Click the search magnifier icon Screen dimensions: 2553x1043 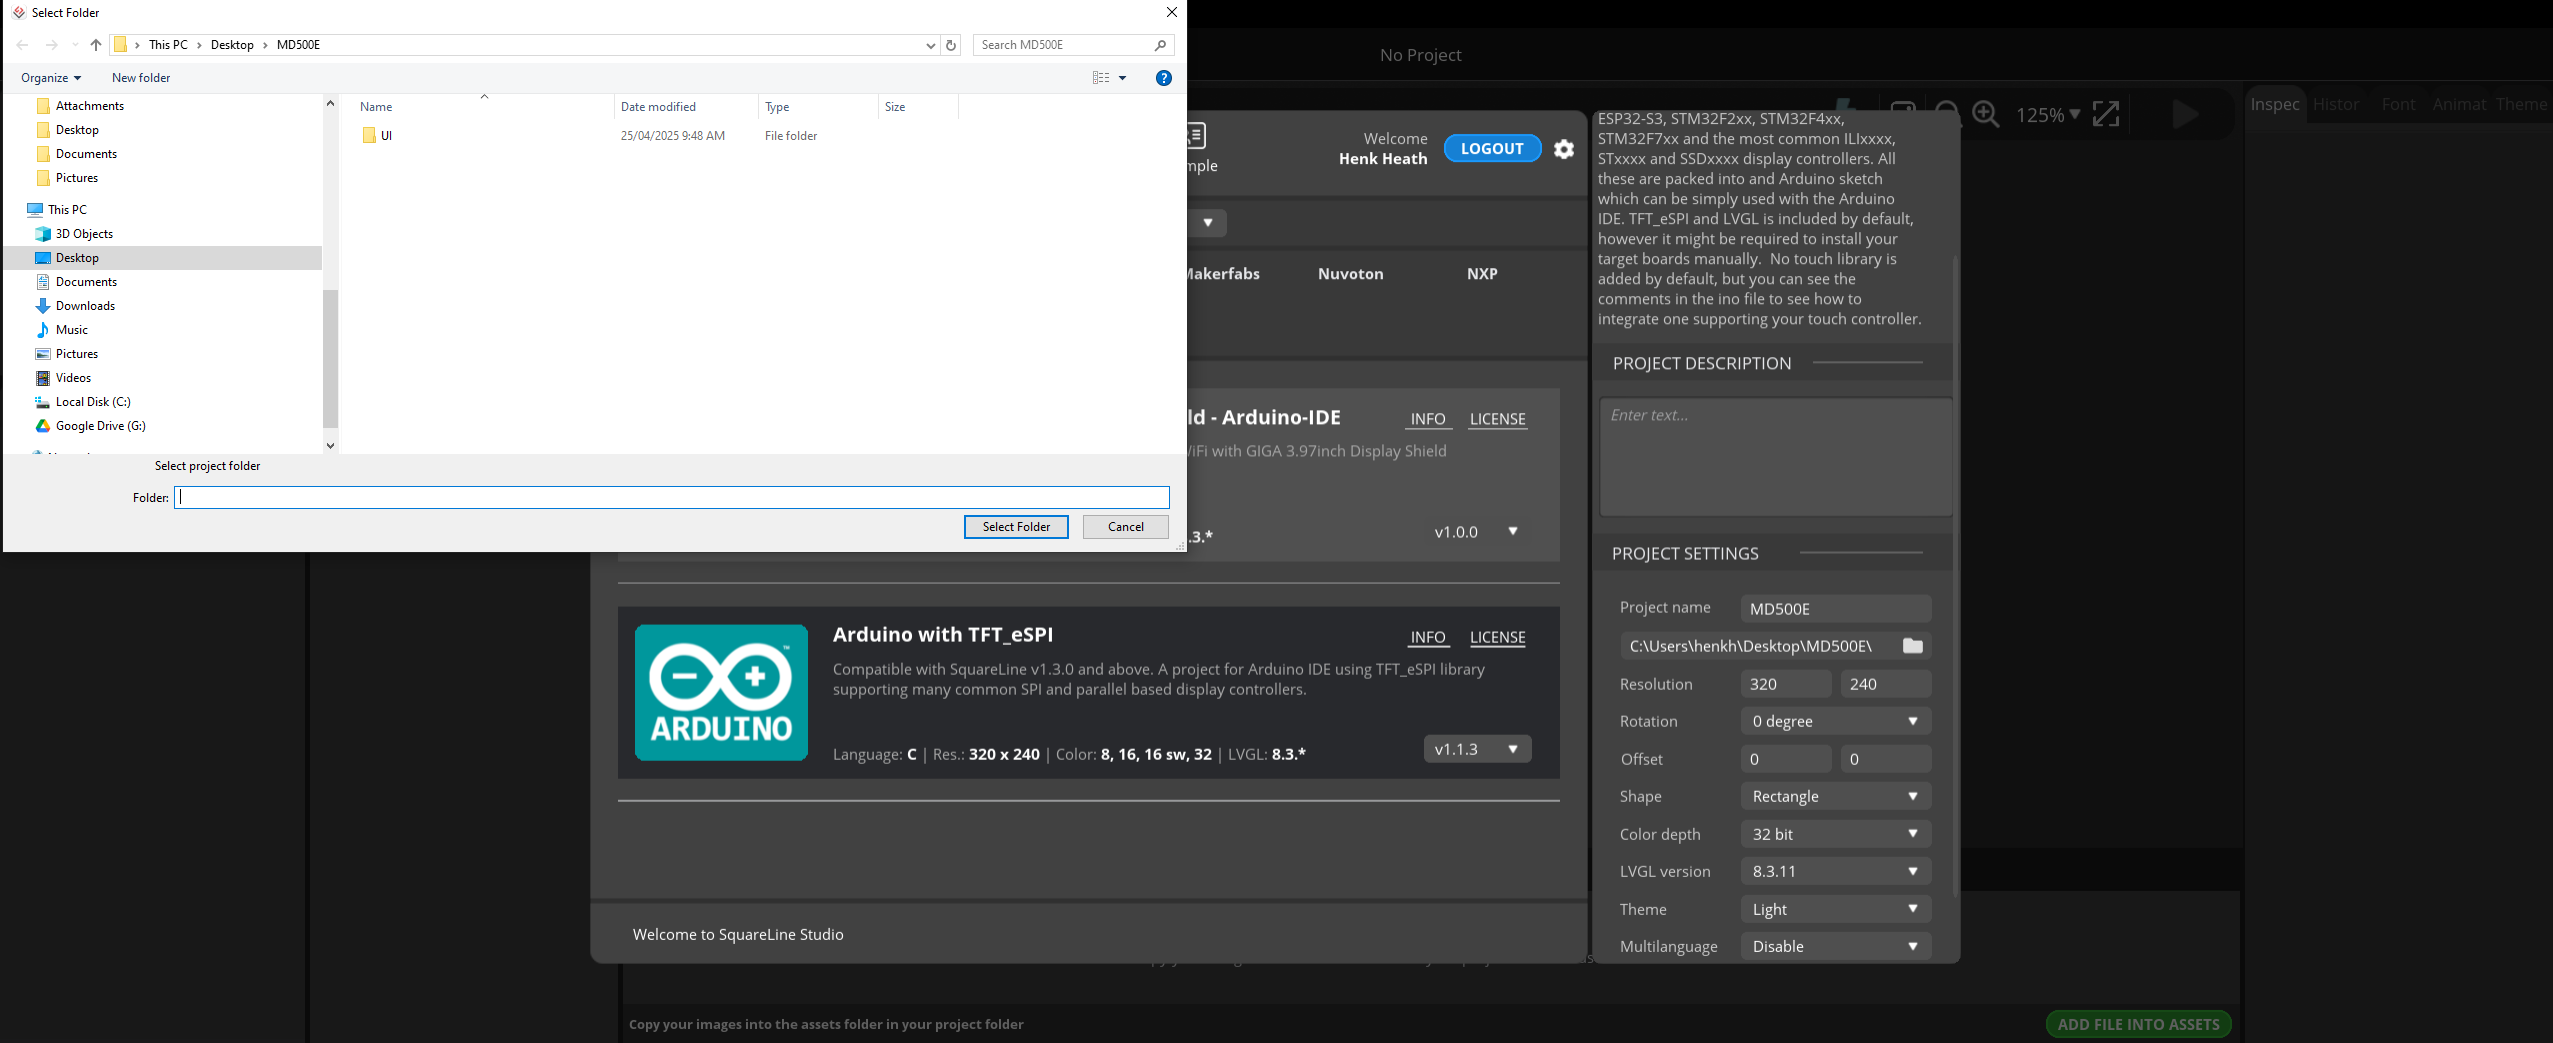(x=1161, y=45)
